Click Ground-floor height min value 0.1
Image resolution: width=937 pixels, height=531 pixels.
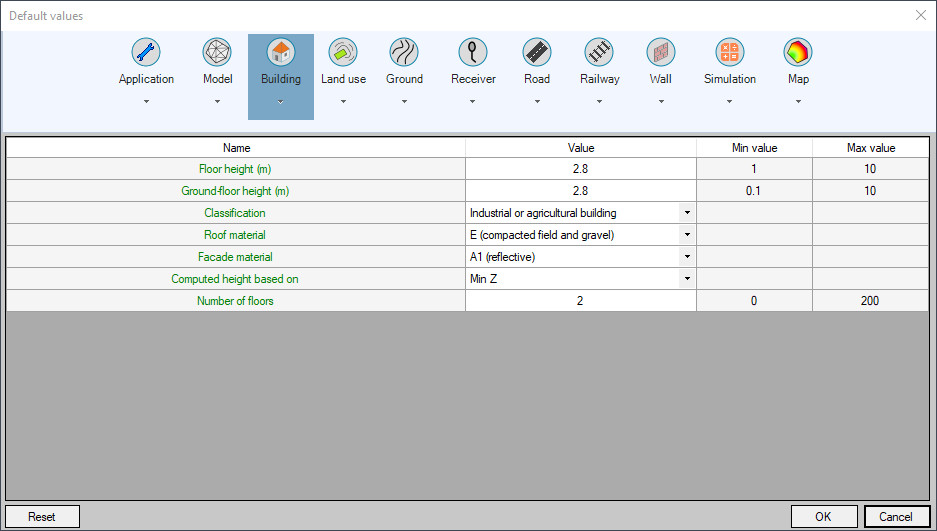pyautogui.click(x=754, y=191)
